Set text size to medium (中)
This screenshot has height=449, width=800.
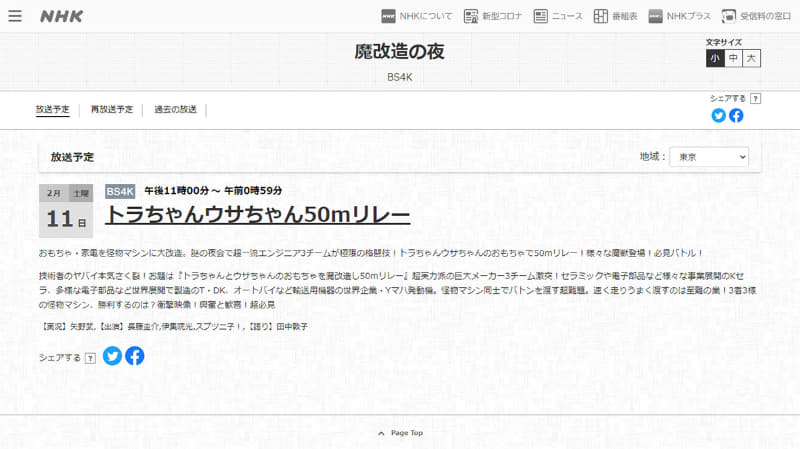click(733, 58)
